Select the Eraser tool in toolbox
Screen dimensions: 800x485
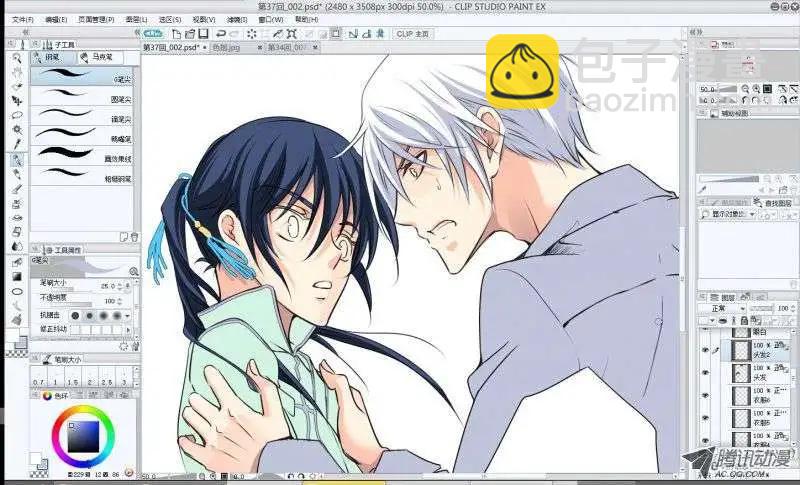point(17,232)
